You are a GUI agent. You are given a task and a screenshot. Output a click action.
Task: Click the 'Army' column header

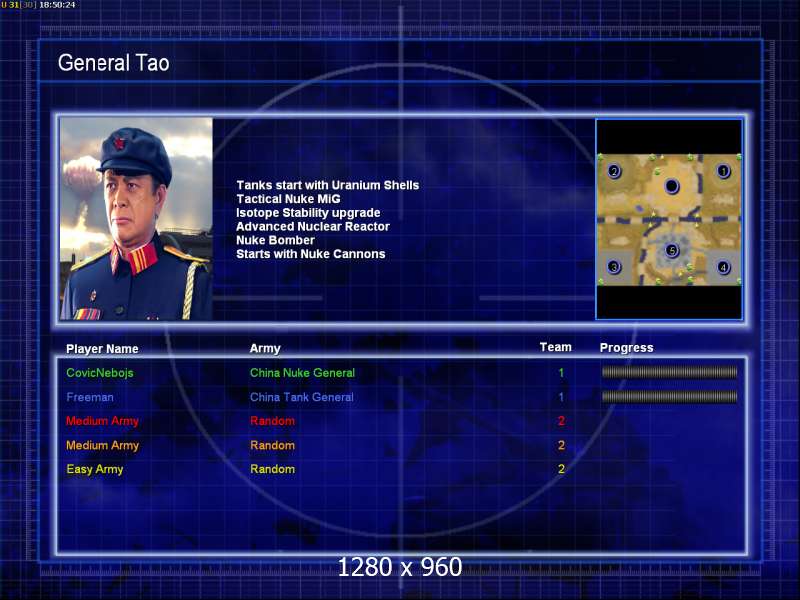[x=265, y=348]
